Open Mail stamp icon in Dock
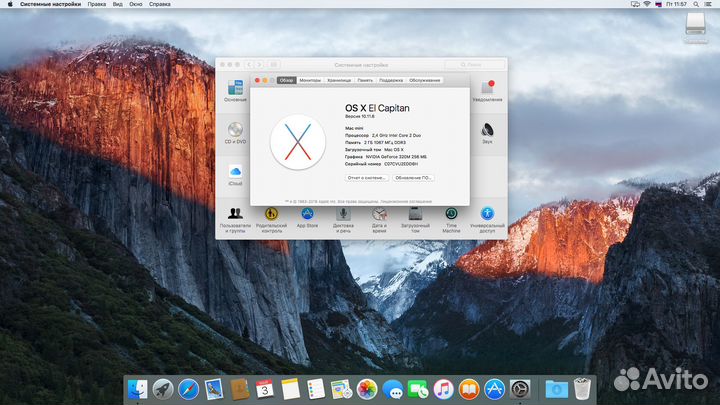The image size is (720, 405). 214,389
